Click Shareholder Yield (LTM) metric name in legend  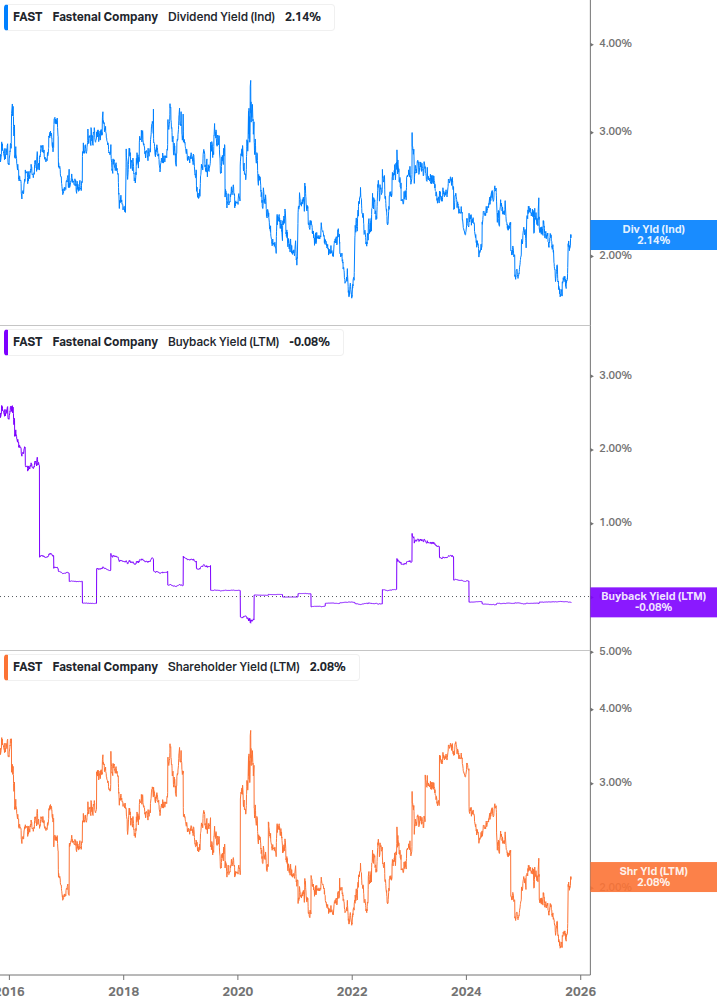[234, 667]
